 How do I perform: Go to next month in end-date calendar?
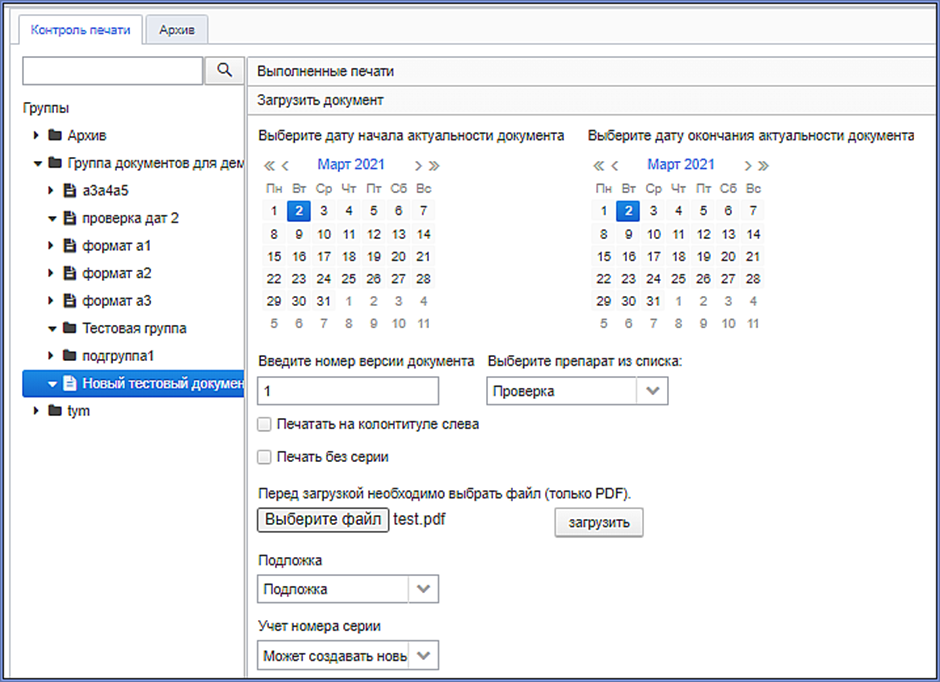(748, 165)
